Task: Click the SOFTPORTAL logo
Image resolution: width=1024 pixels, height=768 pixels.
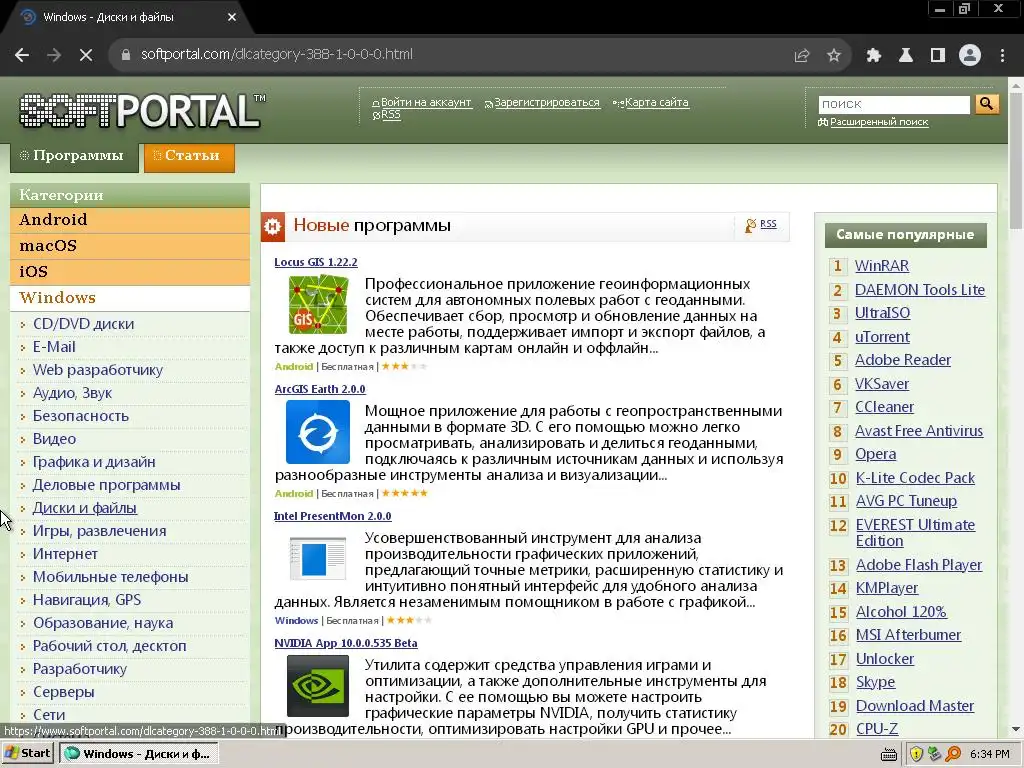Action: point(142,110)
